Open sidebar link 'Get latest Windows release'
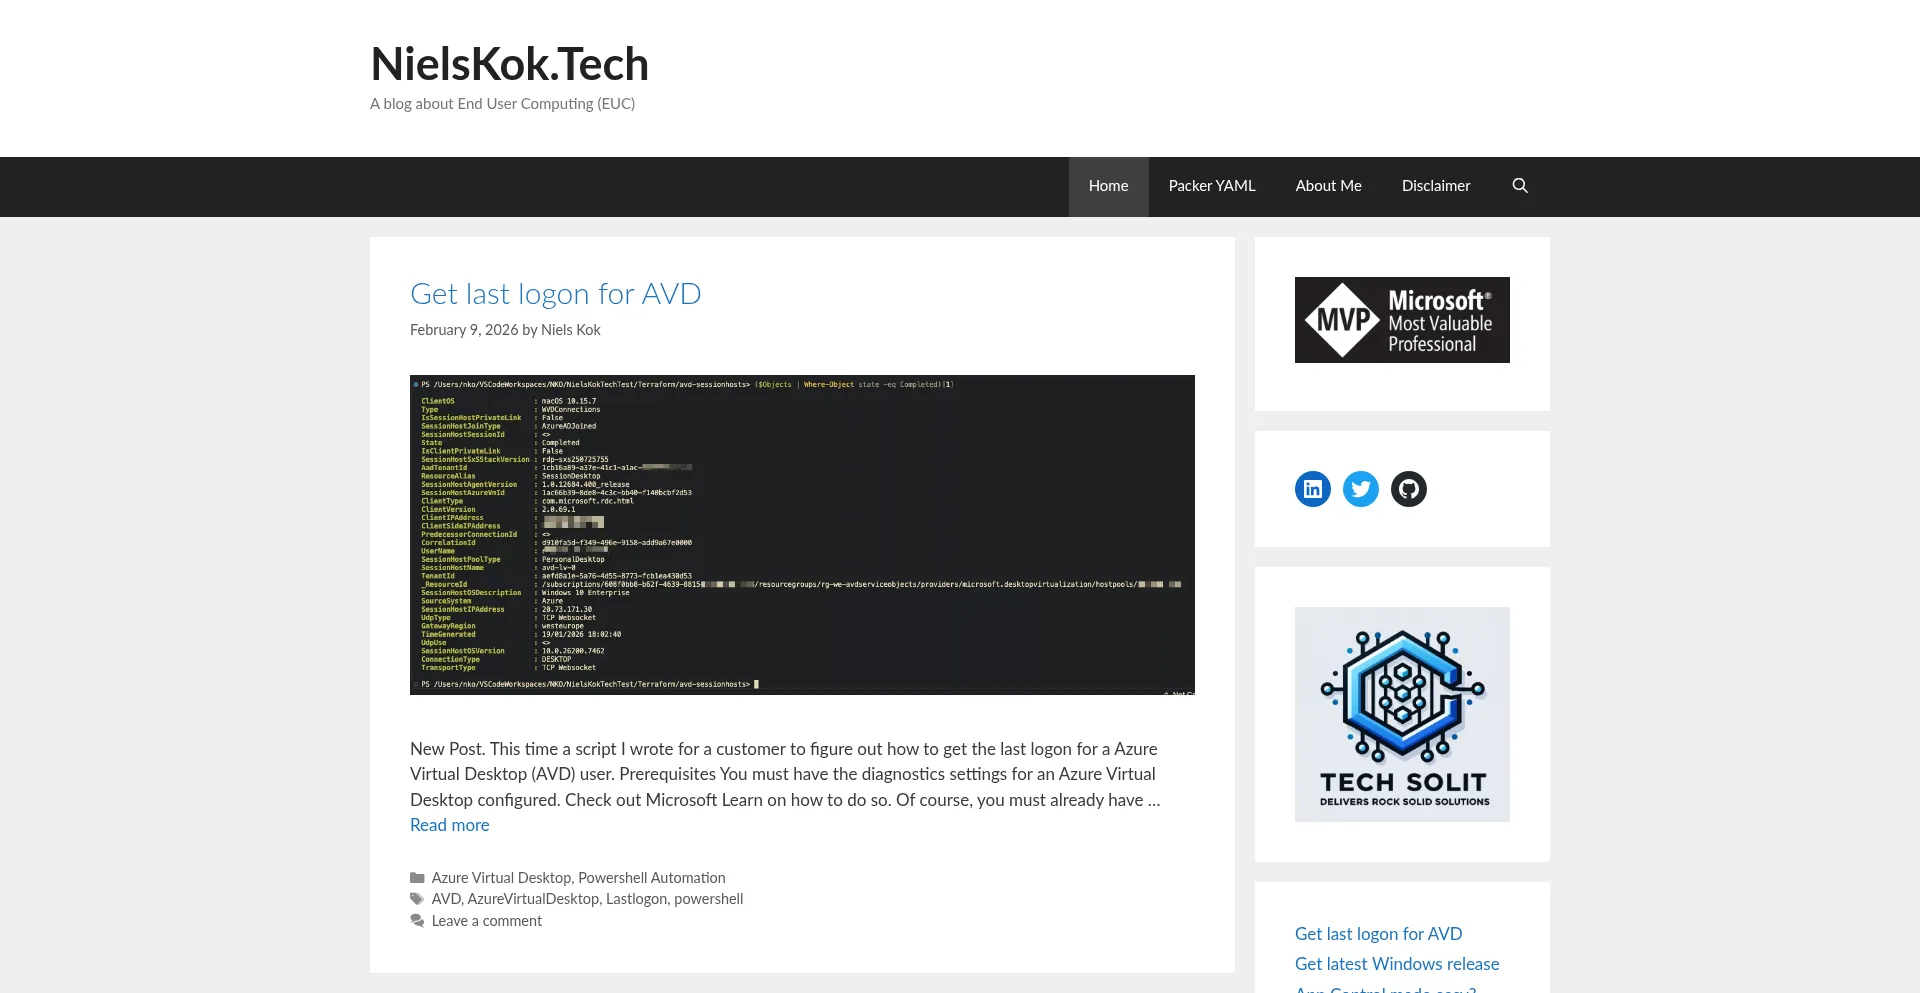This screenshot has width=1920, height=993. click(x=1397, y=964)
